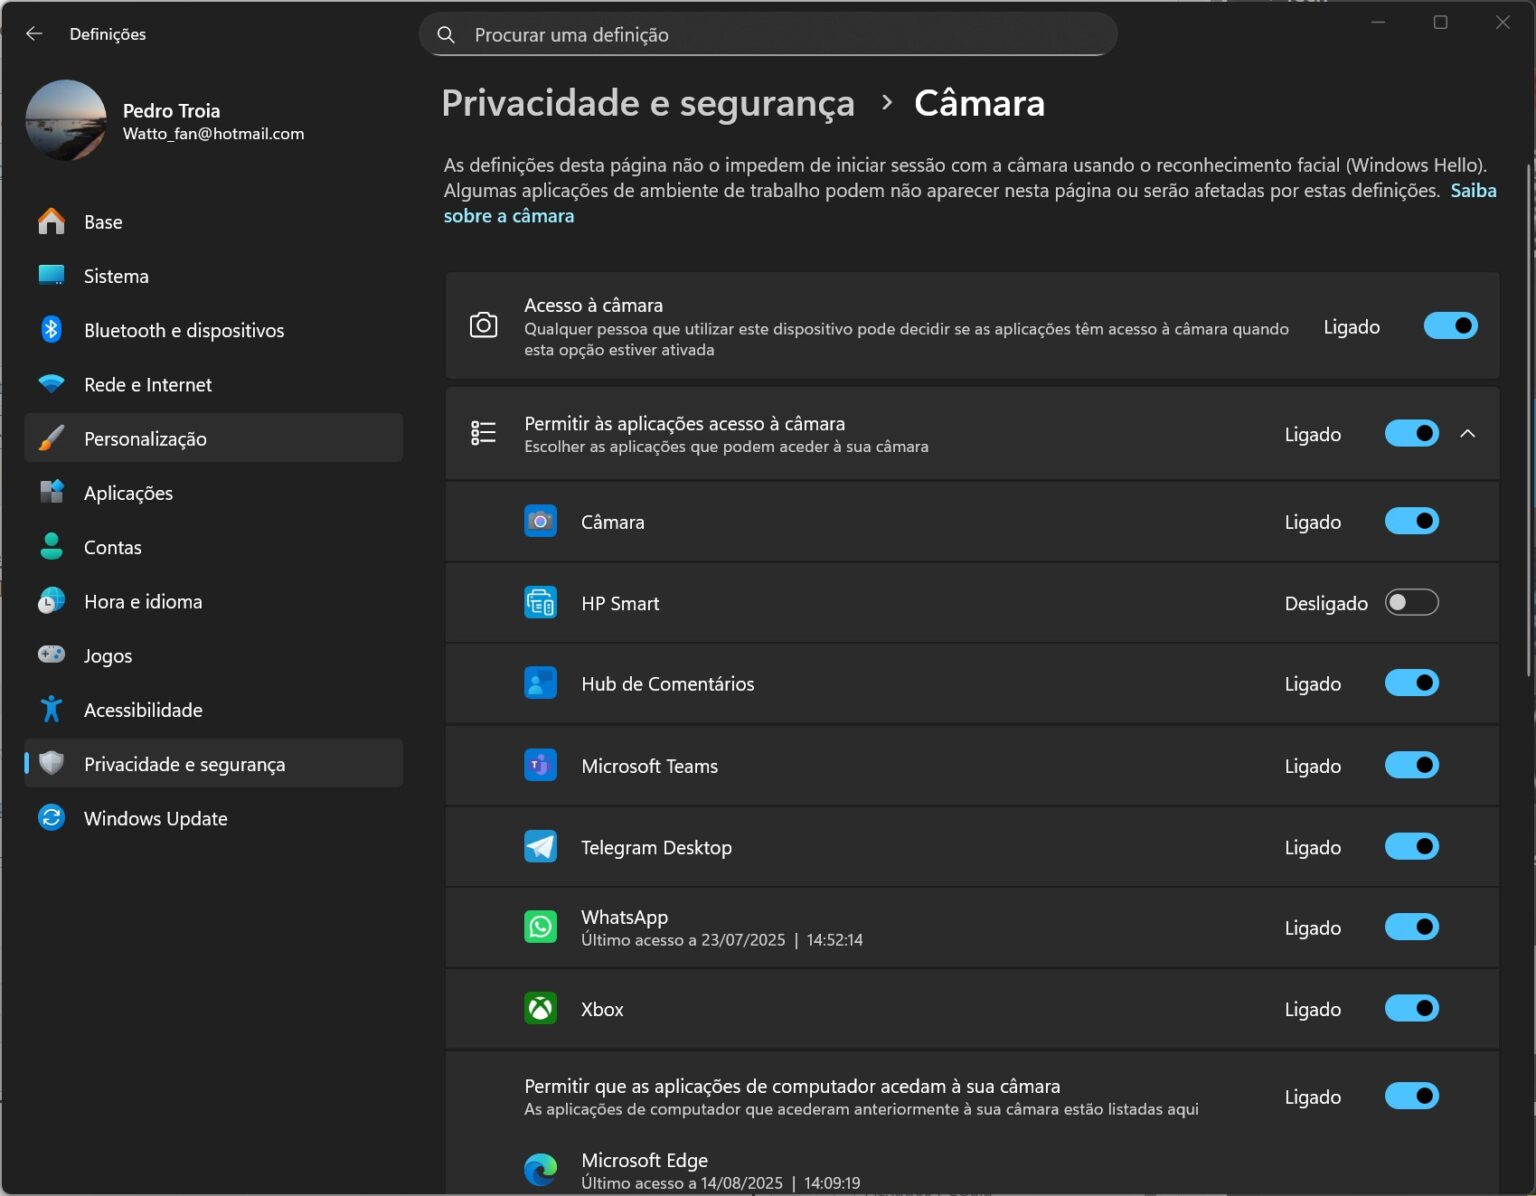Select Rede e Internet in sidebar
The height and width of the screenshot is (1196, 1536).
click(x=214, y=384)
